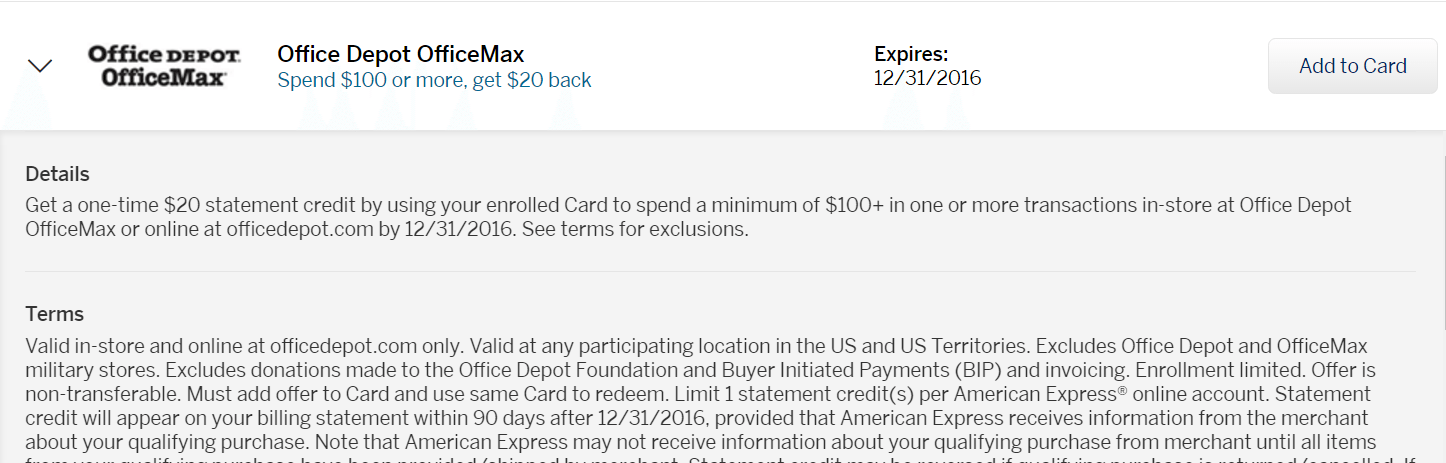The image size is (1446, 463).
Task: Click the Terms section heading
Action: [x=54, y=314]
